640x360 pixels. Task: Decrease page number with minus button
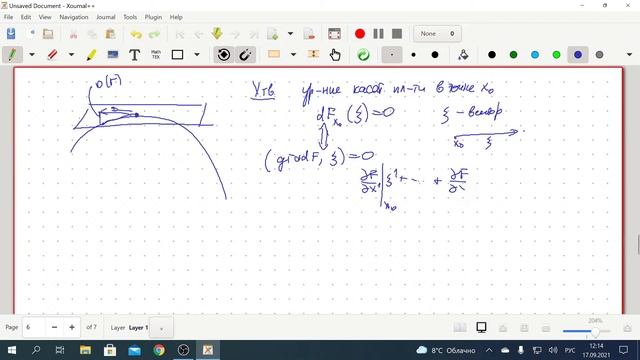click(54, 327)
